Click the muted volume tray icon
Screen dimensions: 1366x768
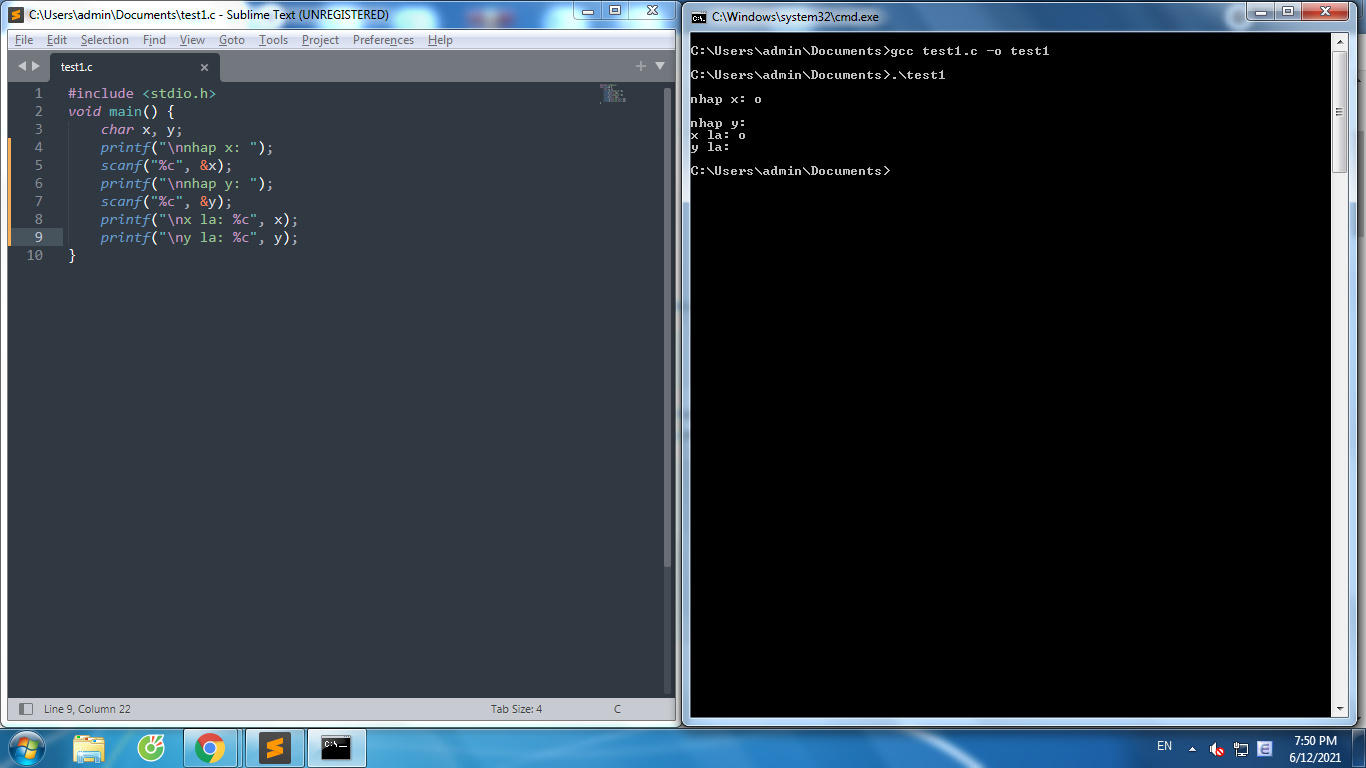tap(1217, 749)
